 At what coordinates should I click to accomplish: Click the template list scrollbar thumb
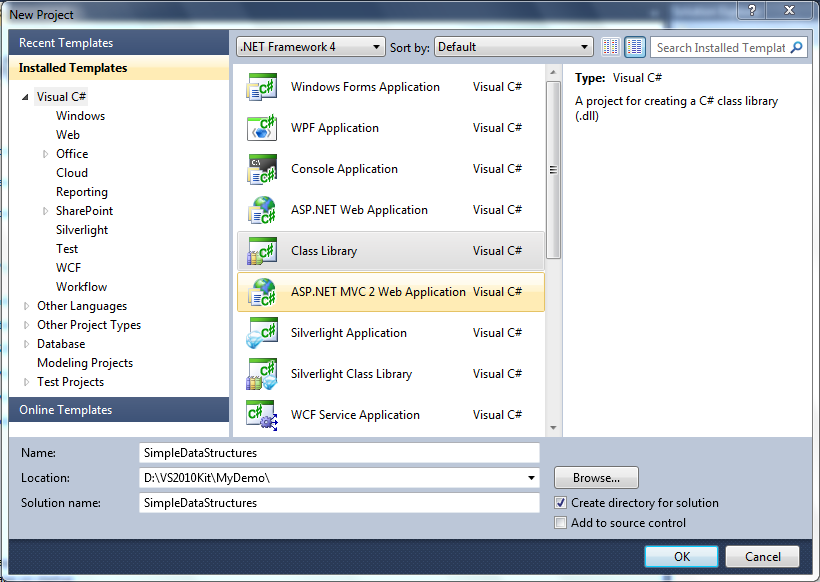[x=553, y=169]
